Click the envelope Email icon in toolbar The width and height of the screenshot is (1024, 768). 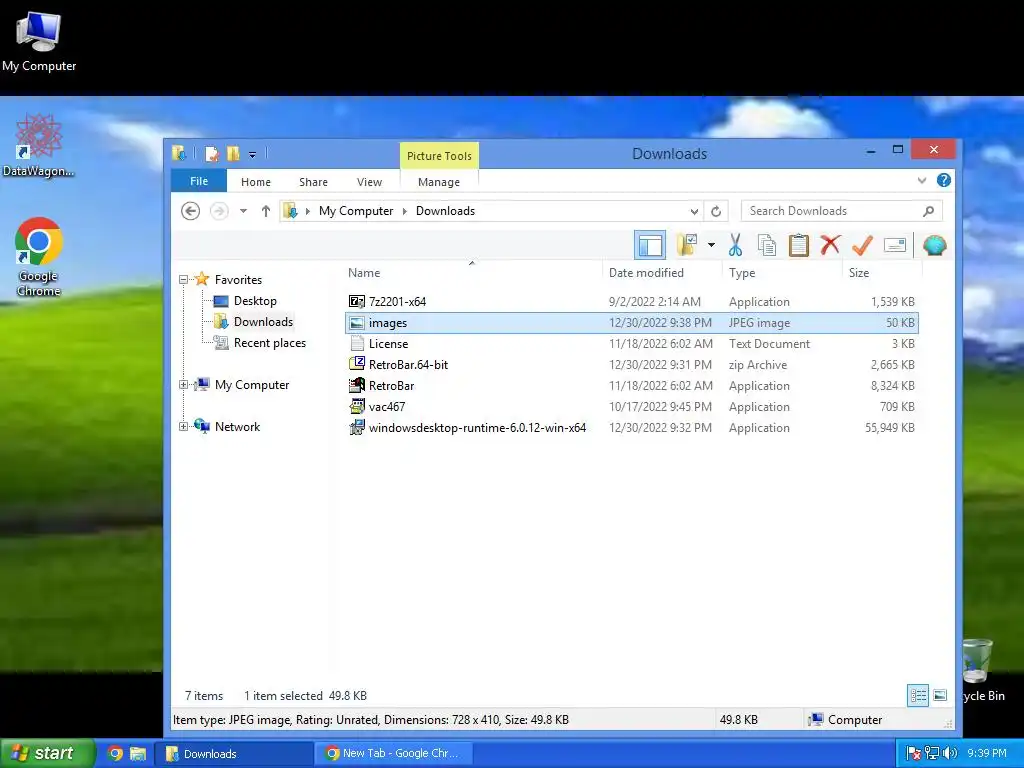click(x=895, y=246)
